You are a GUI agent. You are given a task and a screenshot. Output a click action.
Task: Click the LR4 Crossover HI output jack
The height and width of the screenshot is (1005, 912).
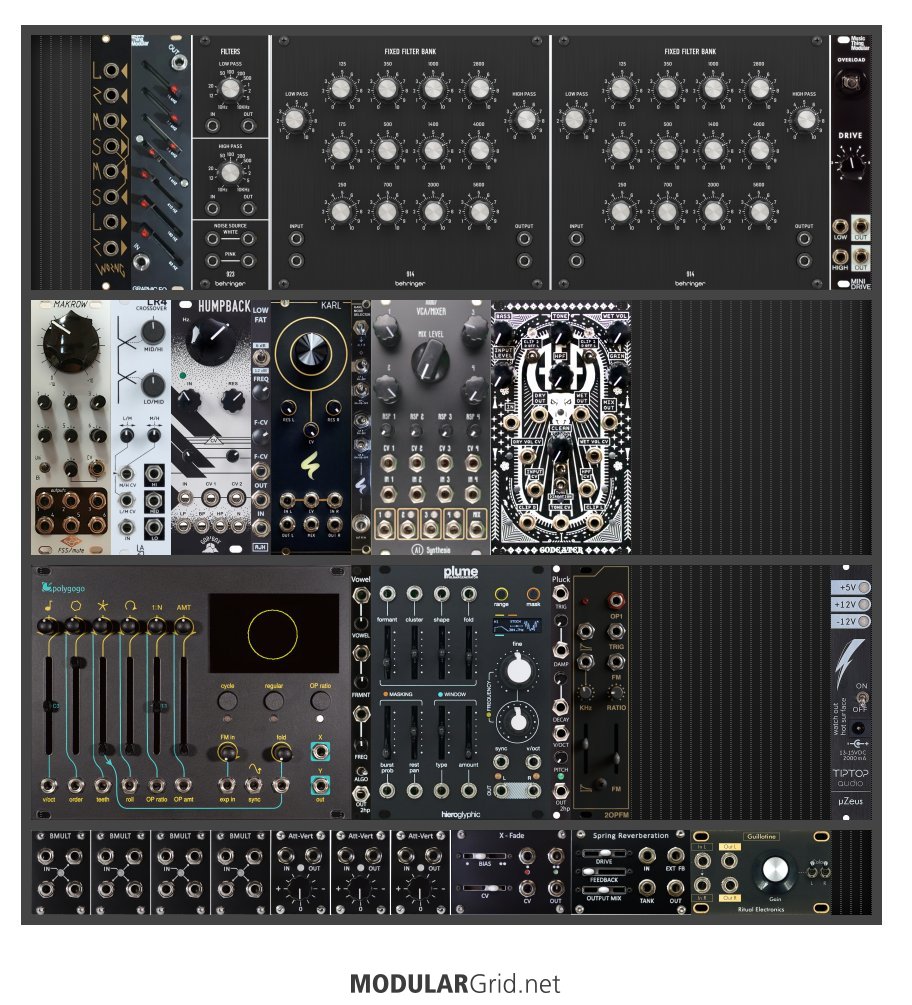[154, 474]
